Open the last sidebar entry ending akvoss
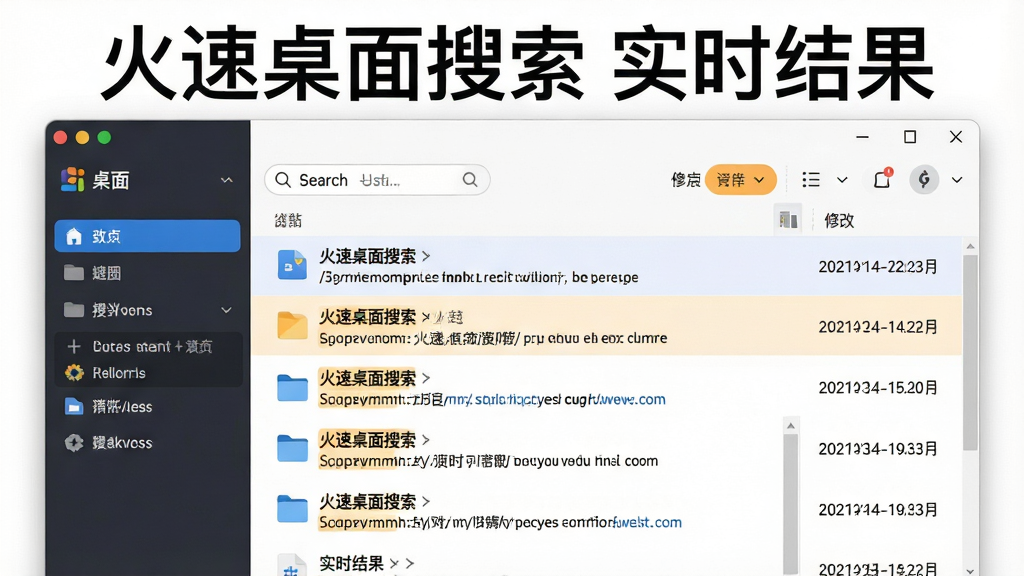 122,443
